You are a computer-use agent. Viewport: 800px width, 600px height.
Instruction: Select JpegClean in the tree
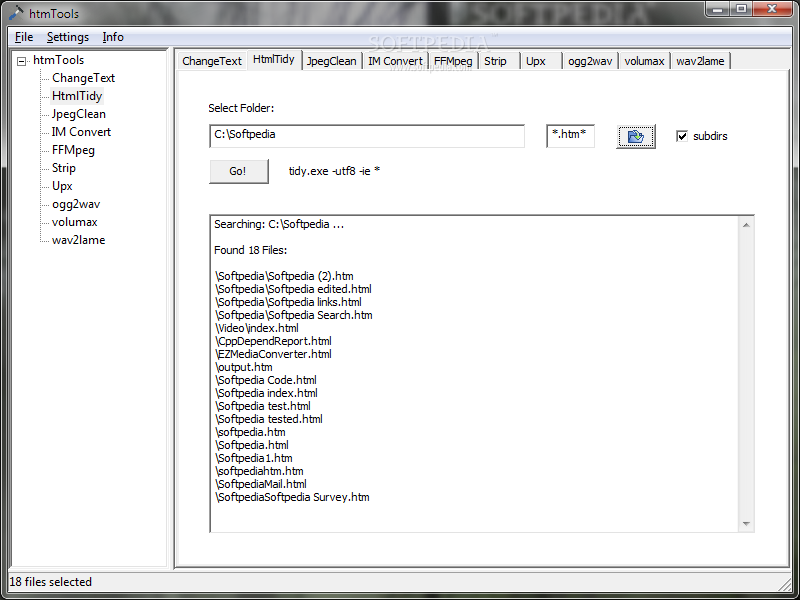[x=79, y=114]
